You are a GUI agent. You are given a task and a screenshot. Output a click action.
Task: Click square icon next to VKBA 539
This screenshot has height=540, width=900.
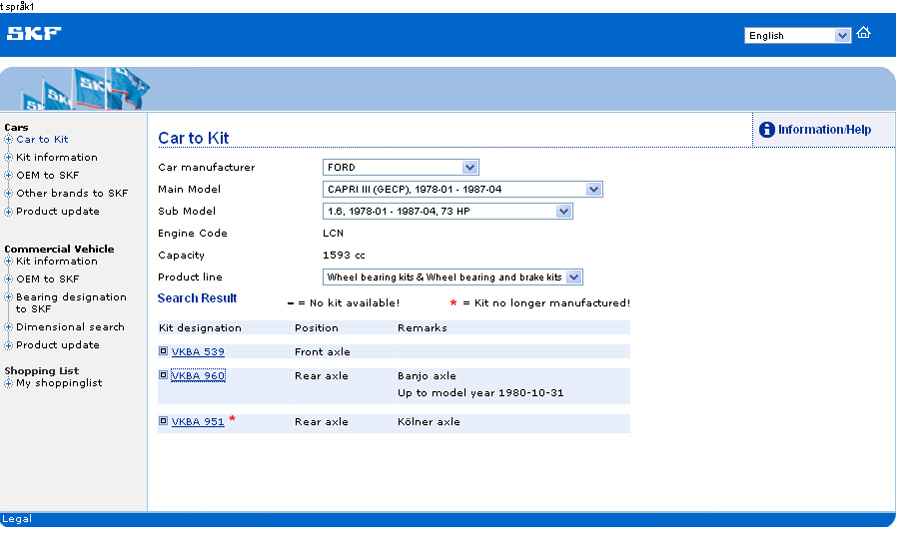click(163, 351)
